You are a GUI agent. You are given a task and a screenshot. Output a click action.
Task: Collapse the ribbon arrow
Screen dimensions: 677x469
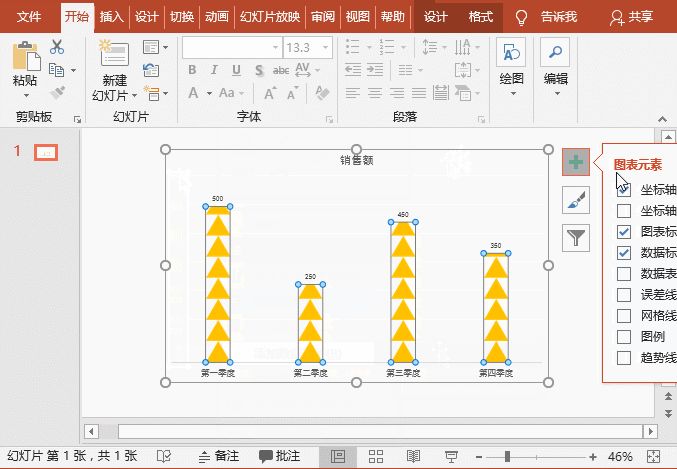pyautogui.click(x=662, y=119)
